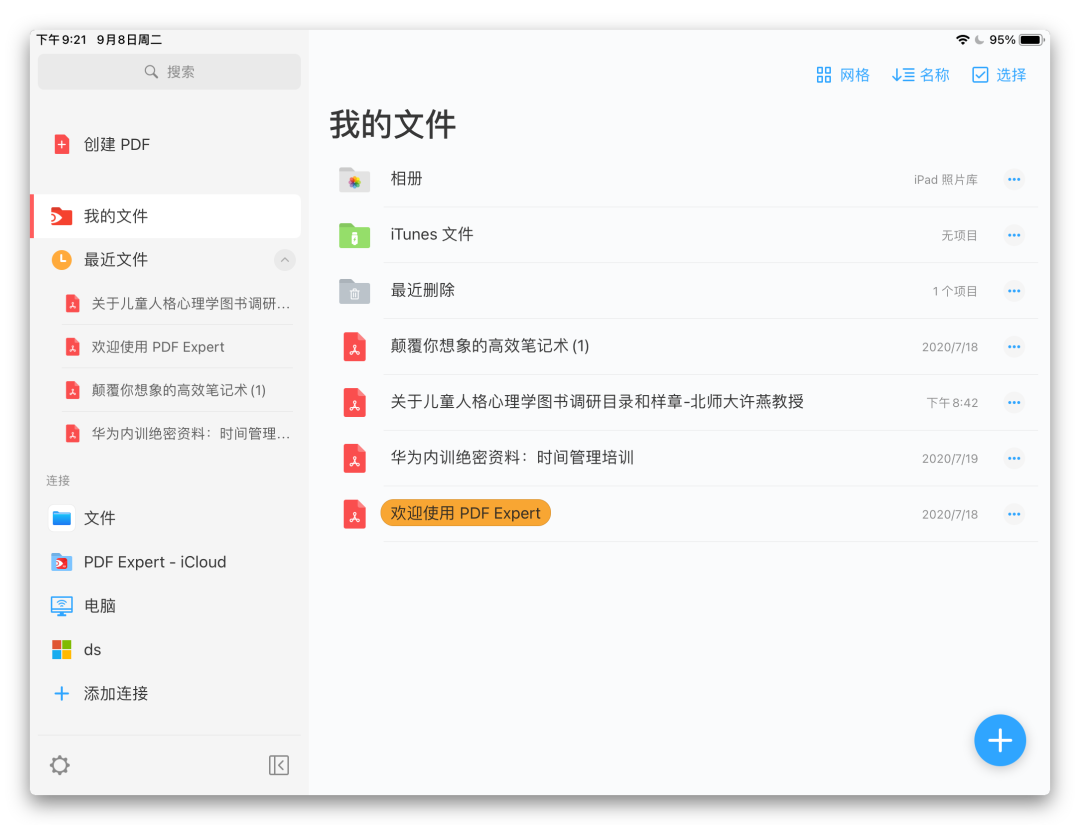Click PDF icon of 关于儿童人格心理学图书调研目录
This screenshot has height=825, width=1080.
(355, 403)
